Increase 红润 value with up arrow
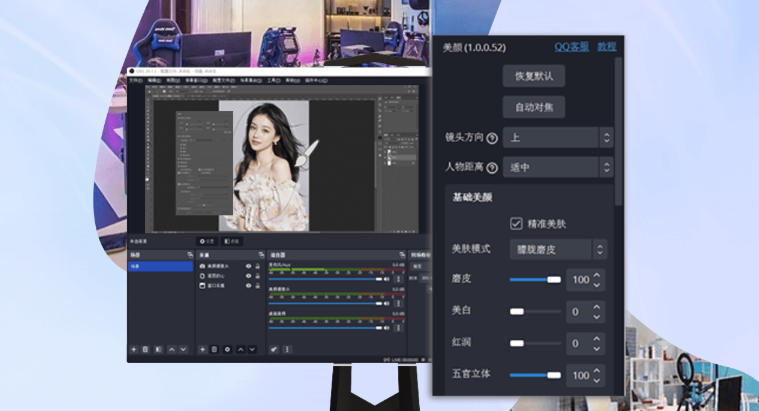Image resolution: width=759 pixels, height=411 pixels. (597, 338)
